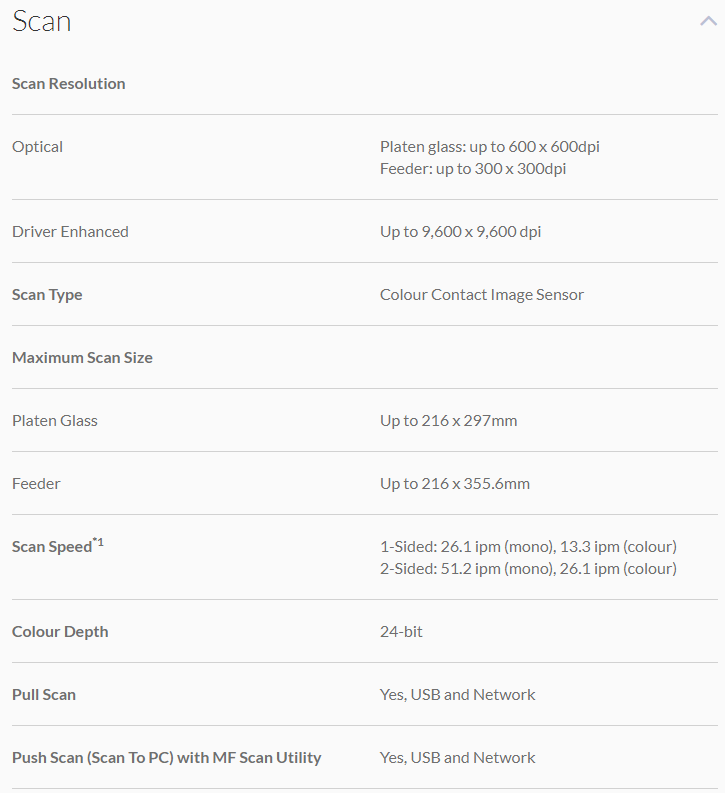Collapse the Scan section chevron
Screen dimensions: 725x793
pos(708,22)
